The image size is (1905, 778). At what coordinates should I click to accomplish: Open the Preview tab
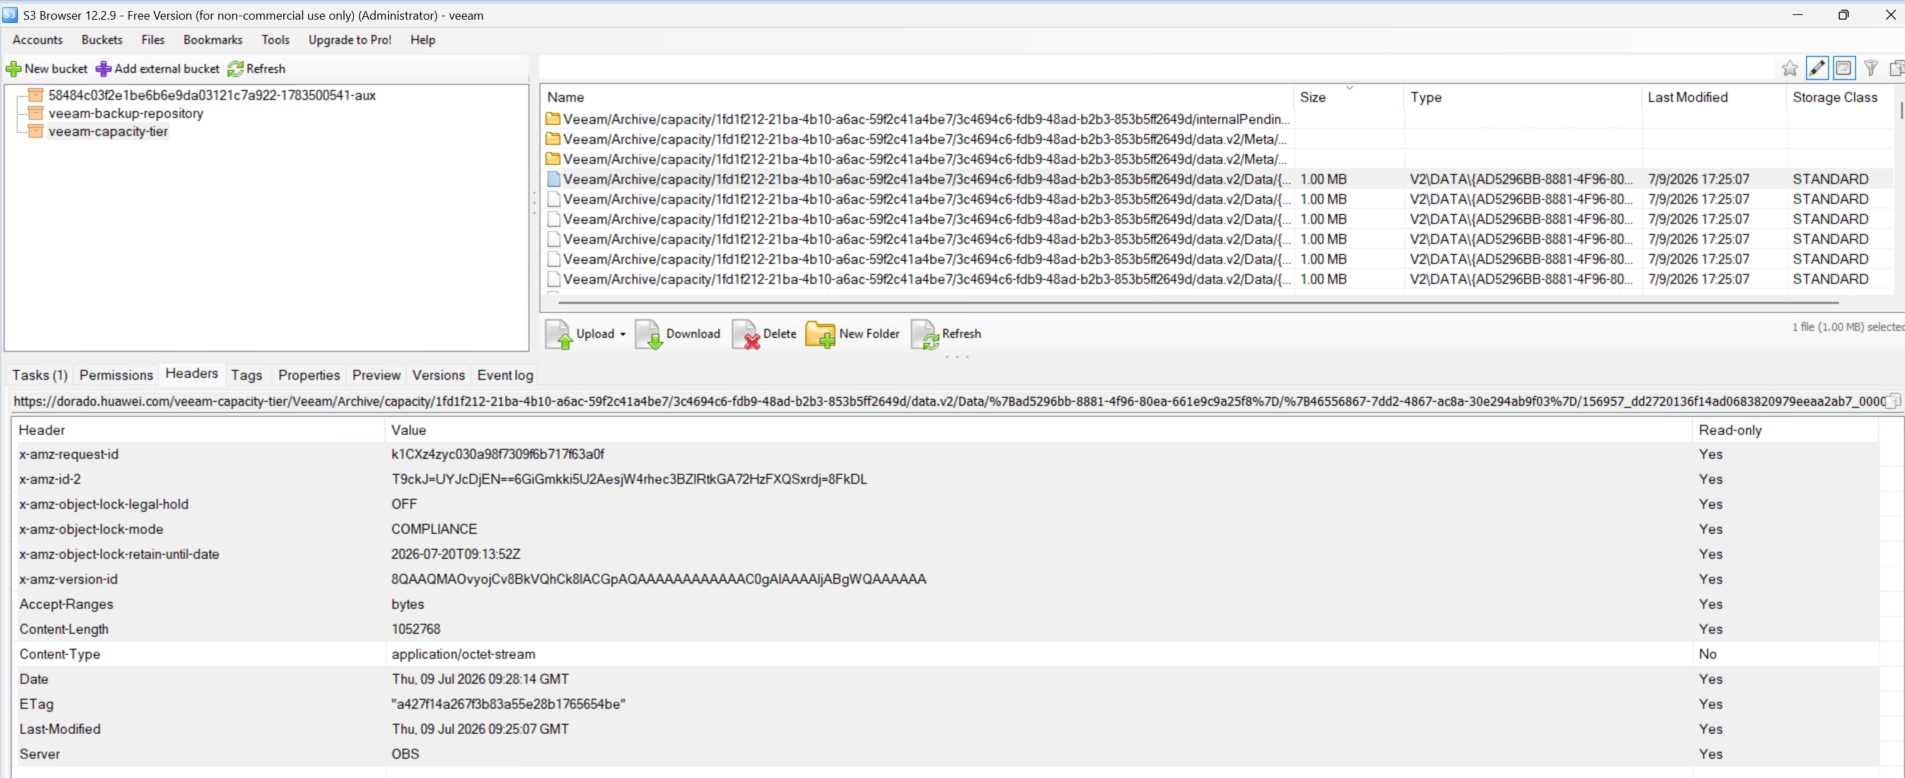tap(376, 375)
